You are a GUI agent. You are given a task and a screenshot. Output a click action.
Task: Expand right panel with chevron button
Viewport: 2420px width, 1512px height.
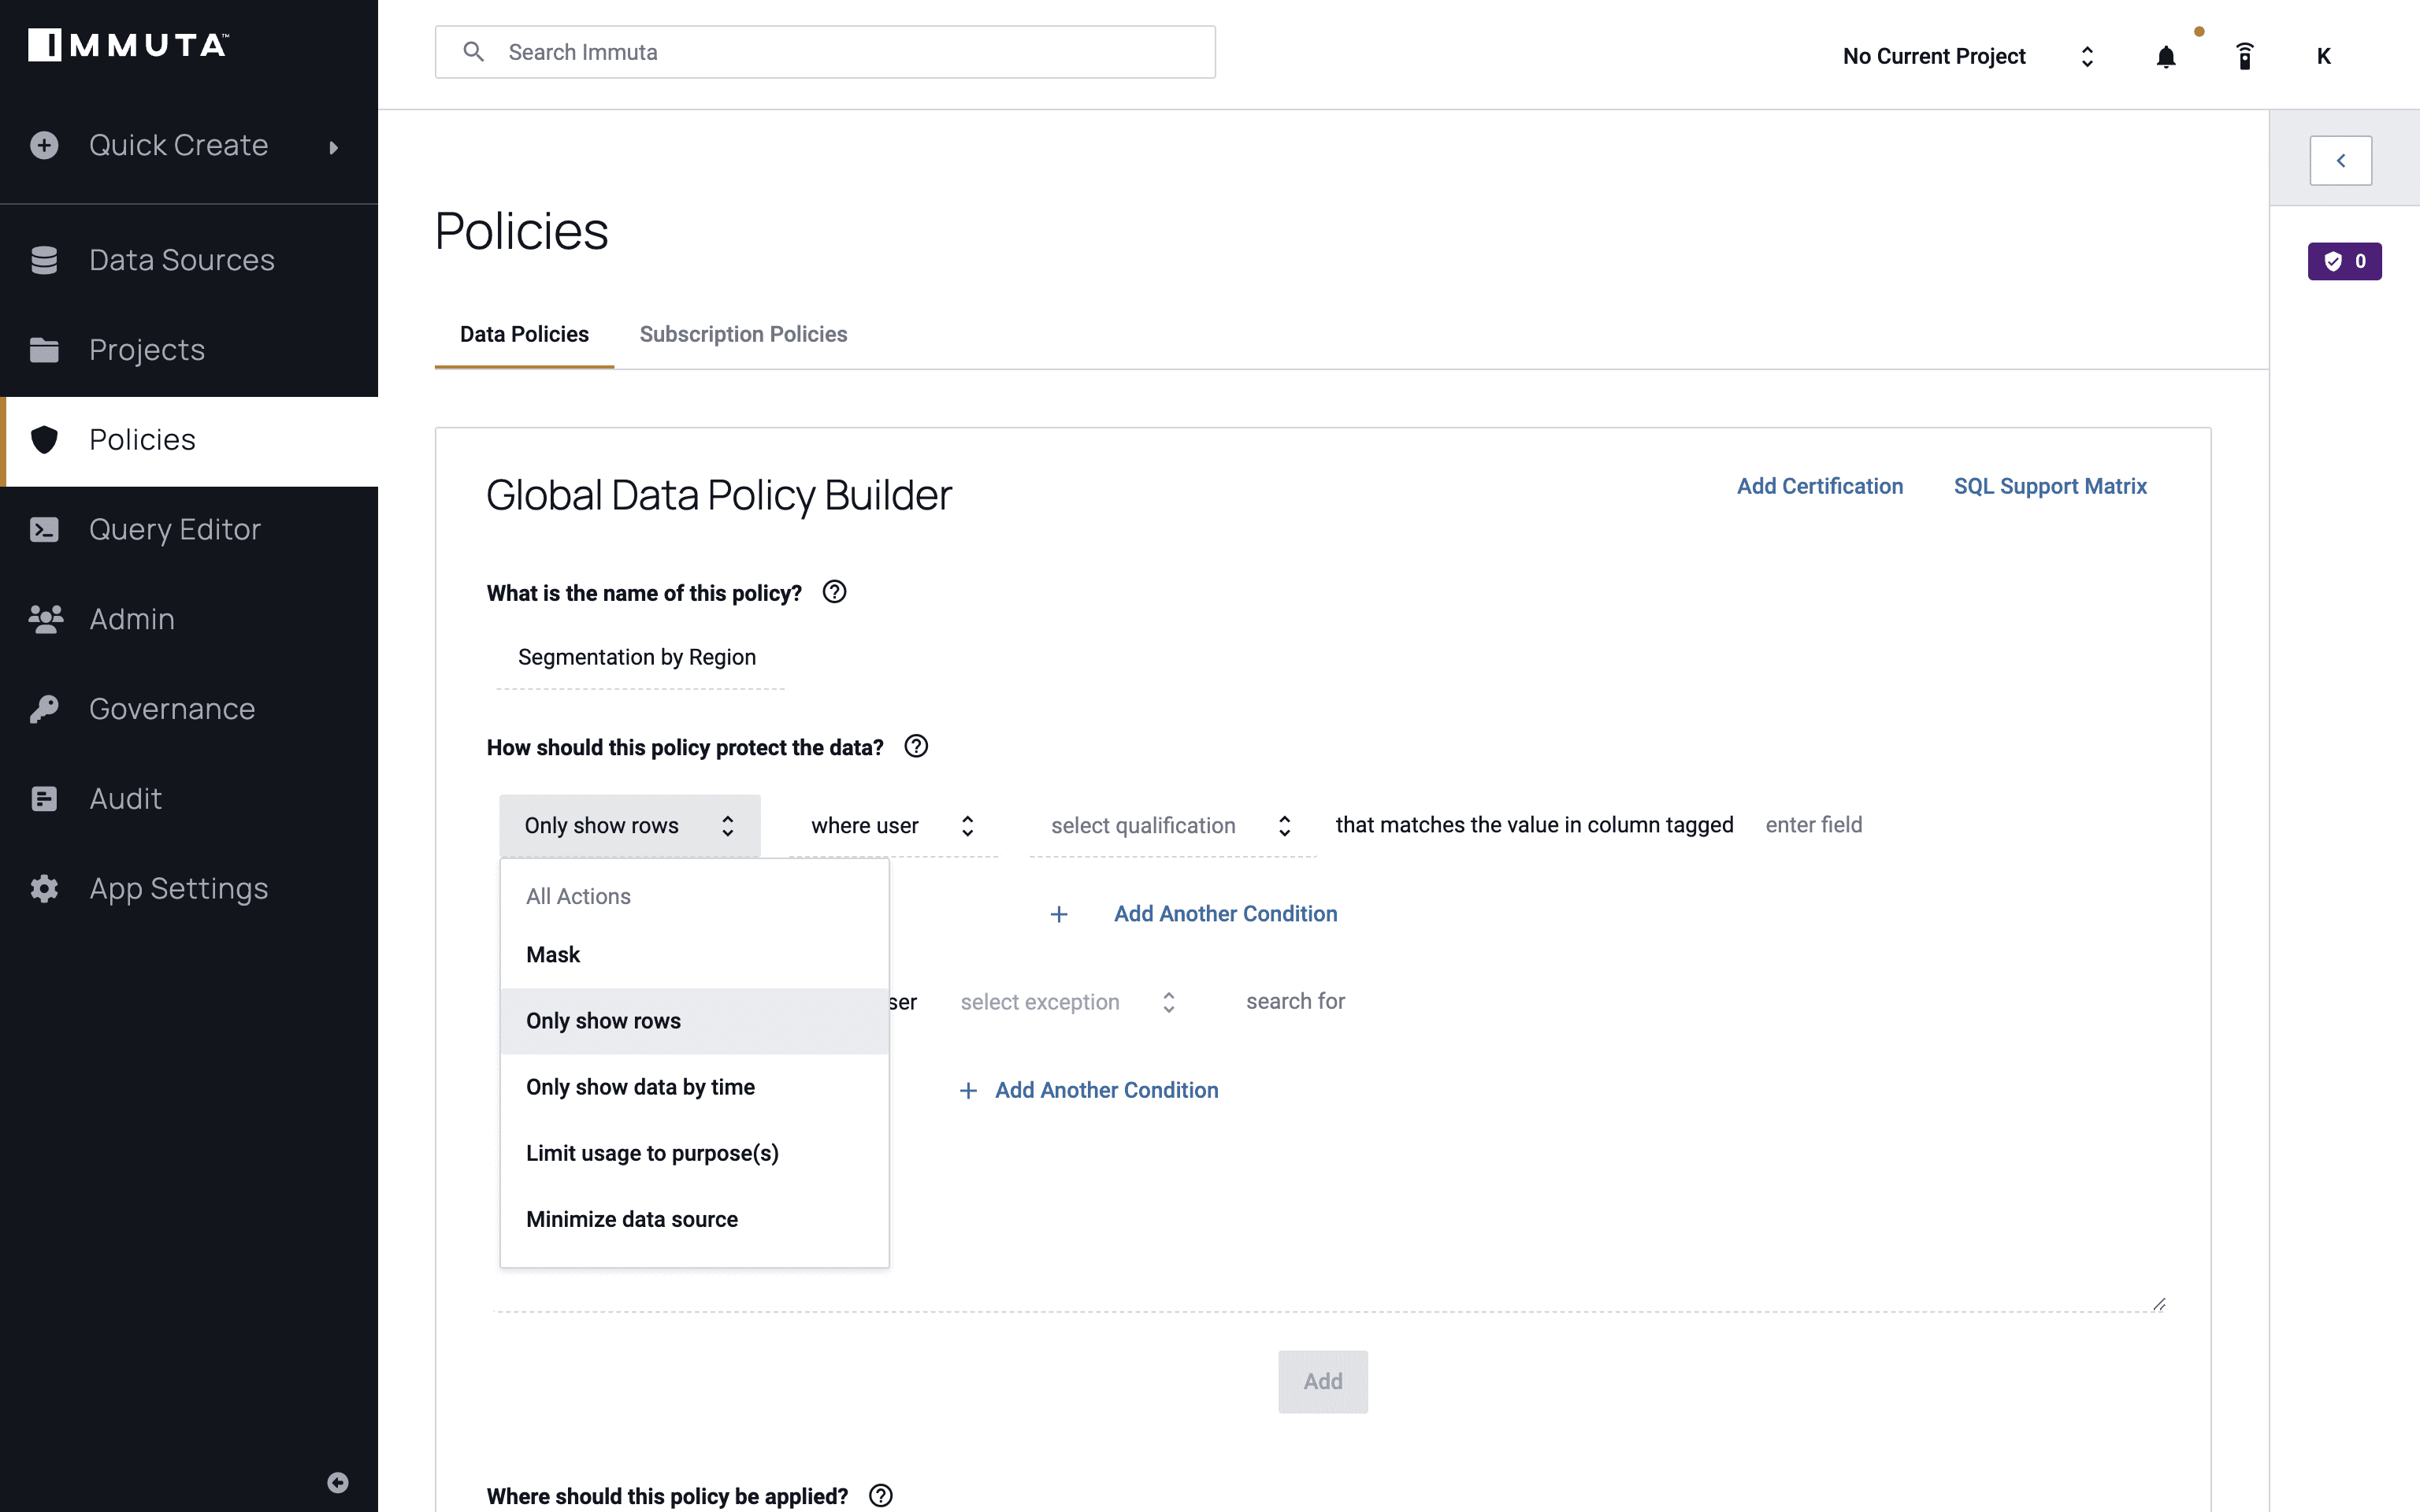click(2340, 160)
